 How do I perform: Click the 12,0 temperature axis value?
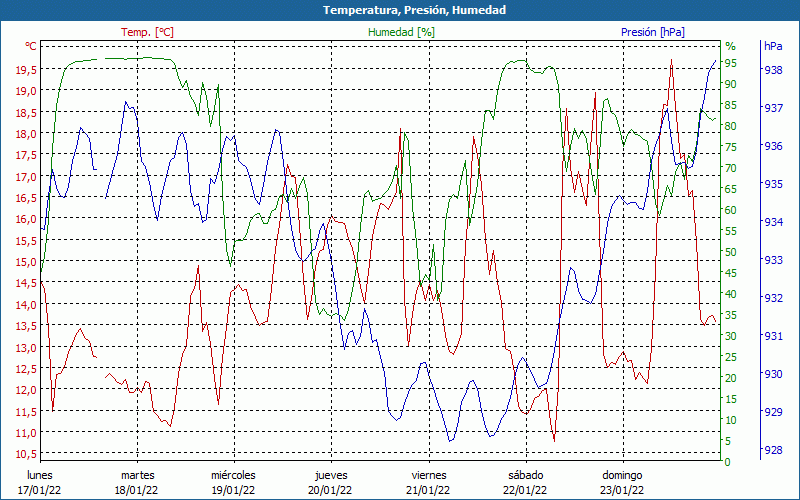[x=26, y=390]
